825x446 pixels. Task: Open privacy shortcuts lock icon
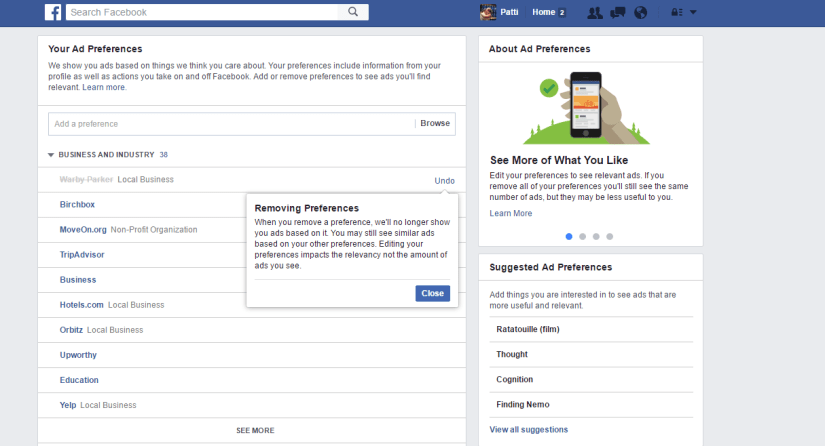pyautogui.click(x=677, y=12)
